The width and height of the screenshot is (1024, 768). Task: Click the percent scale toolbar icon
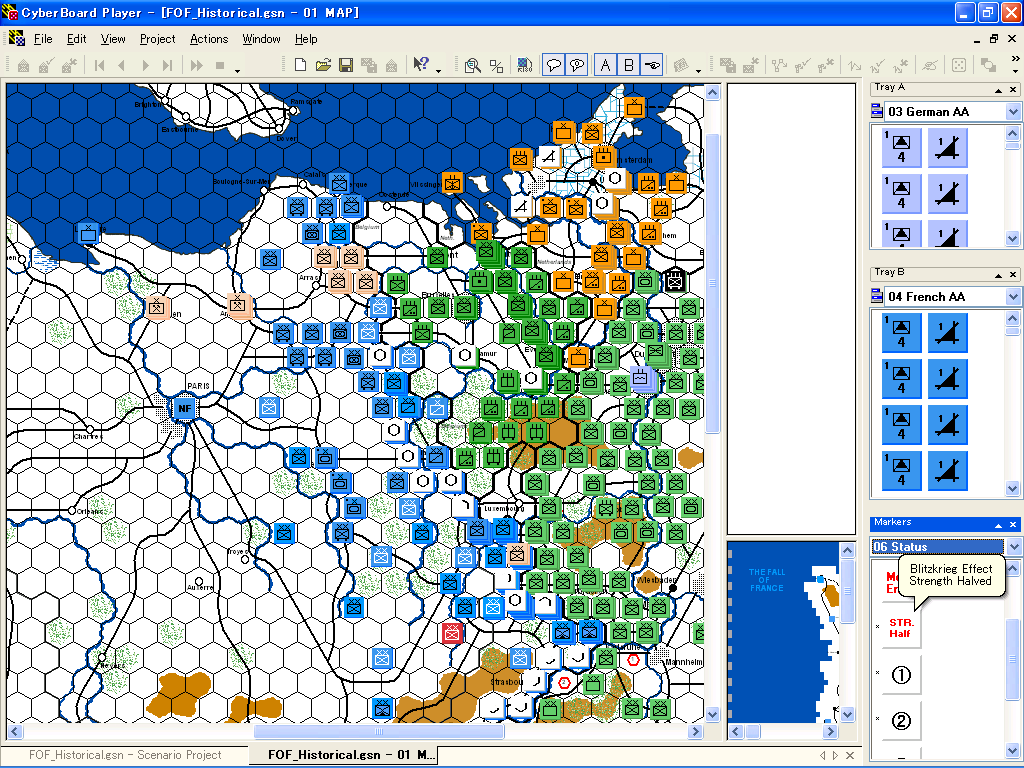pos(496,65)
